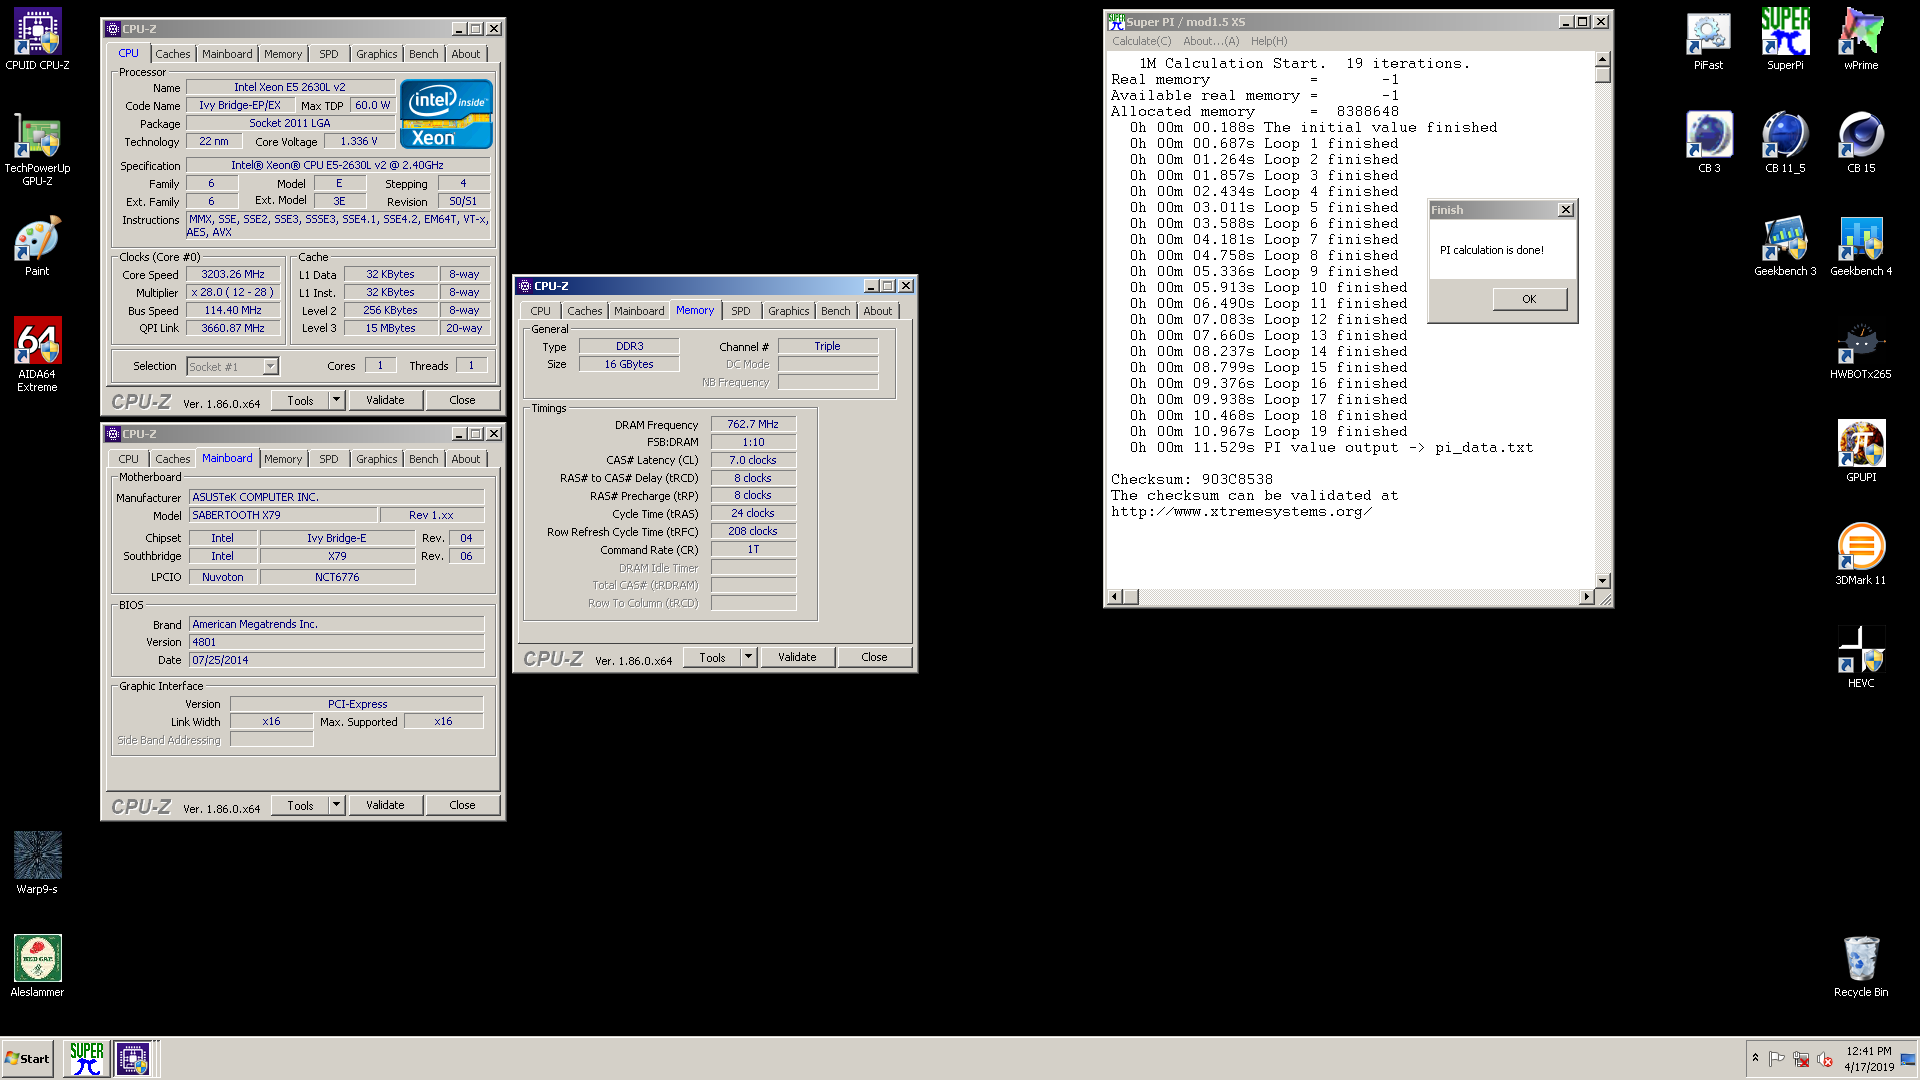Expand Tools arrow in Memory CPU-Z window
This screenshot has width=1920, height=1080.
(749, 657)
